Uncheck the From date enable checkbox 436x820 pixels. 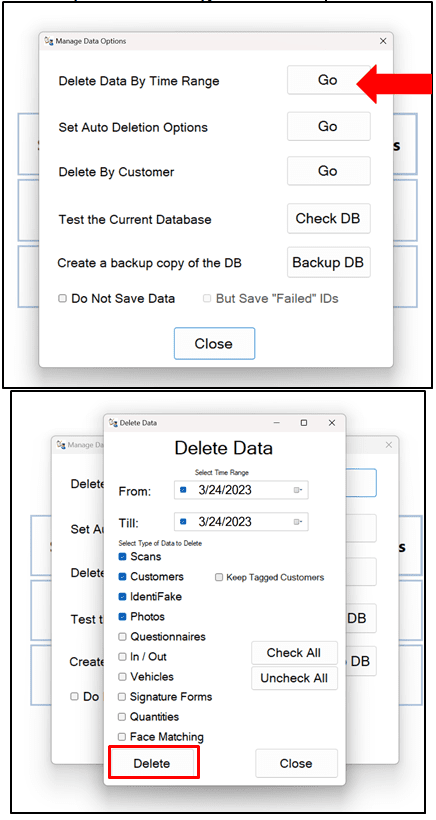(183, 490)
